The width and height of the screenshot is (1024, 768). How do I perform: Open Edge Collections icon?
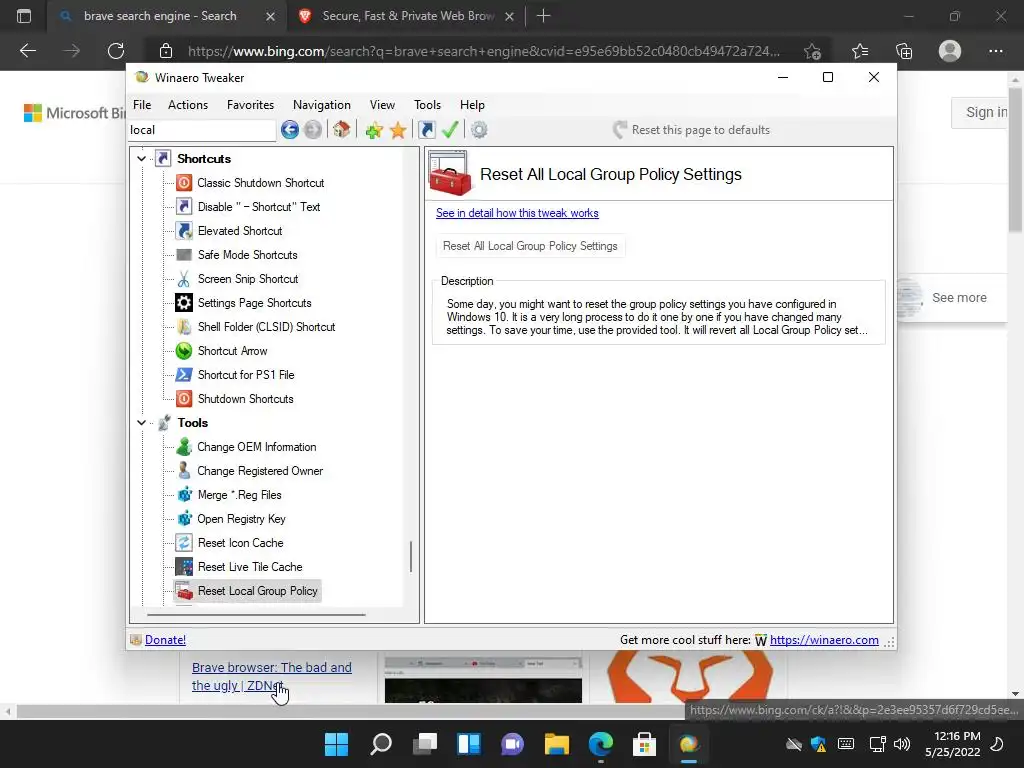tap(904, 51)
